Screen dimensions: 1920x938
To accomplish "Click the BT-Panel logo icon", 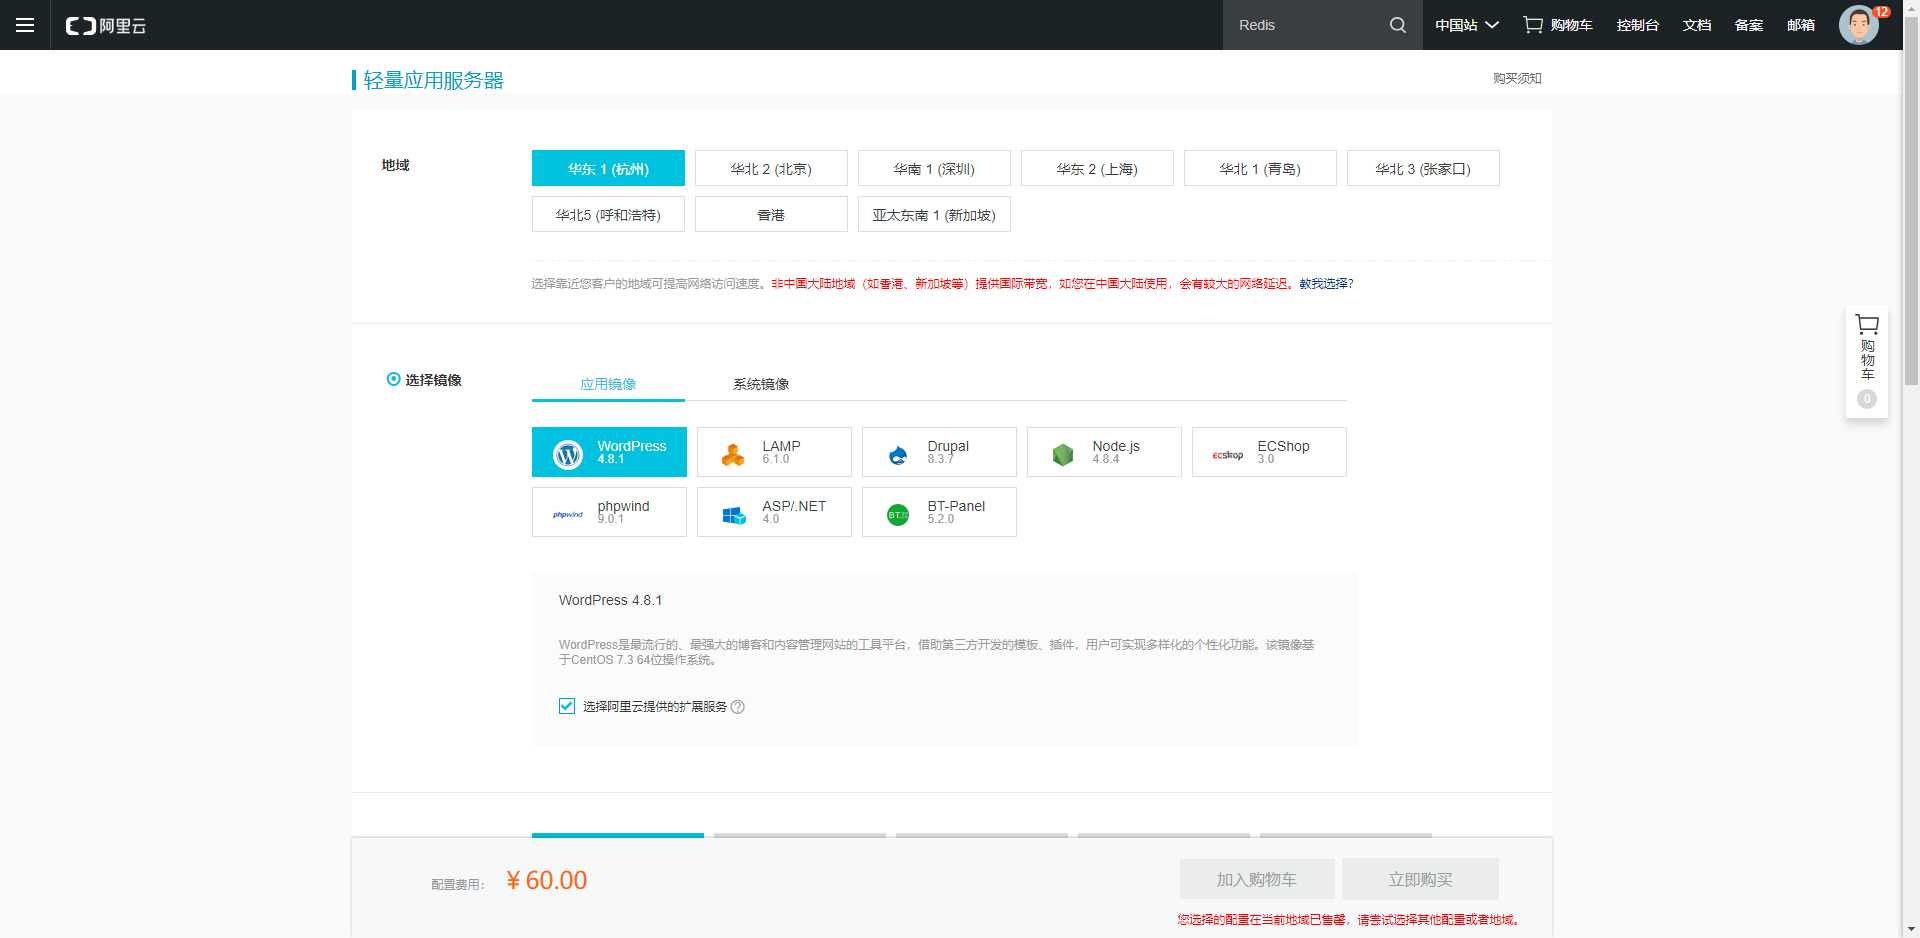I will click(x=898, y=515).
